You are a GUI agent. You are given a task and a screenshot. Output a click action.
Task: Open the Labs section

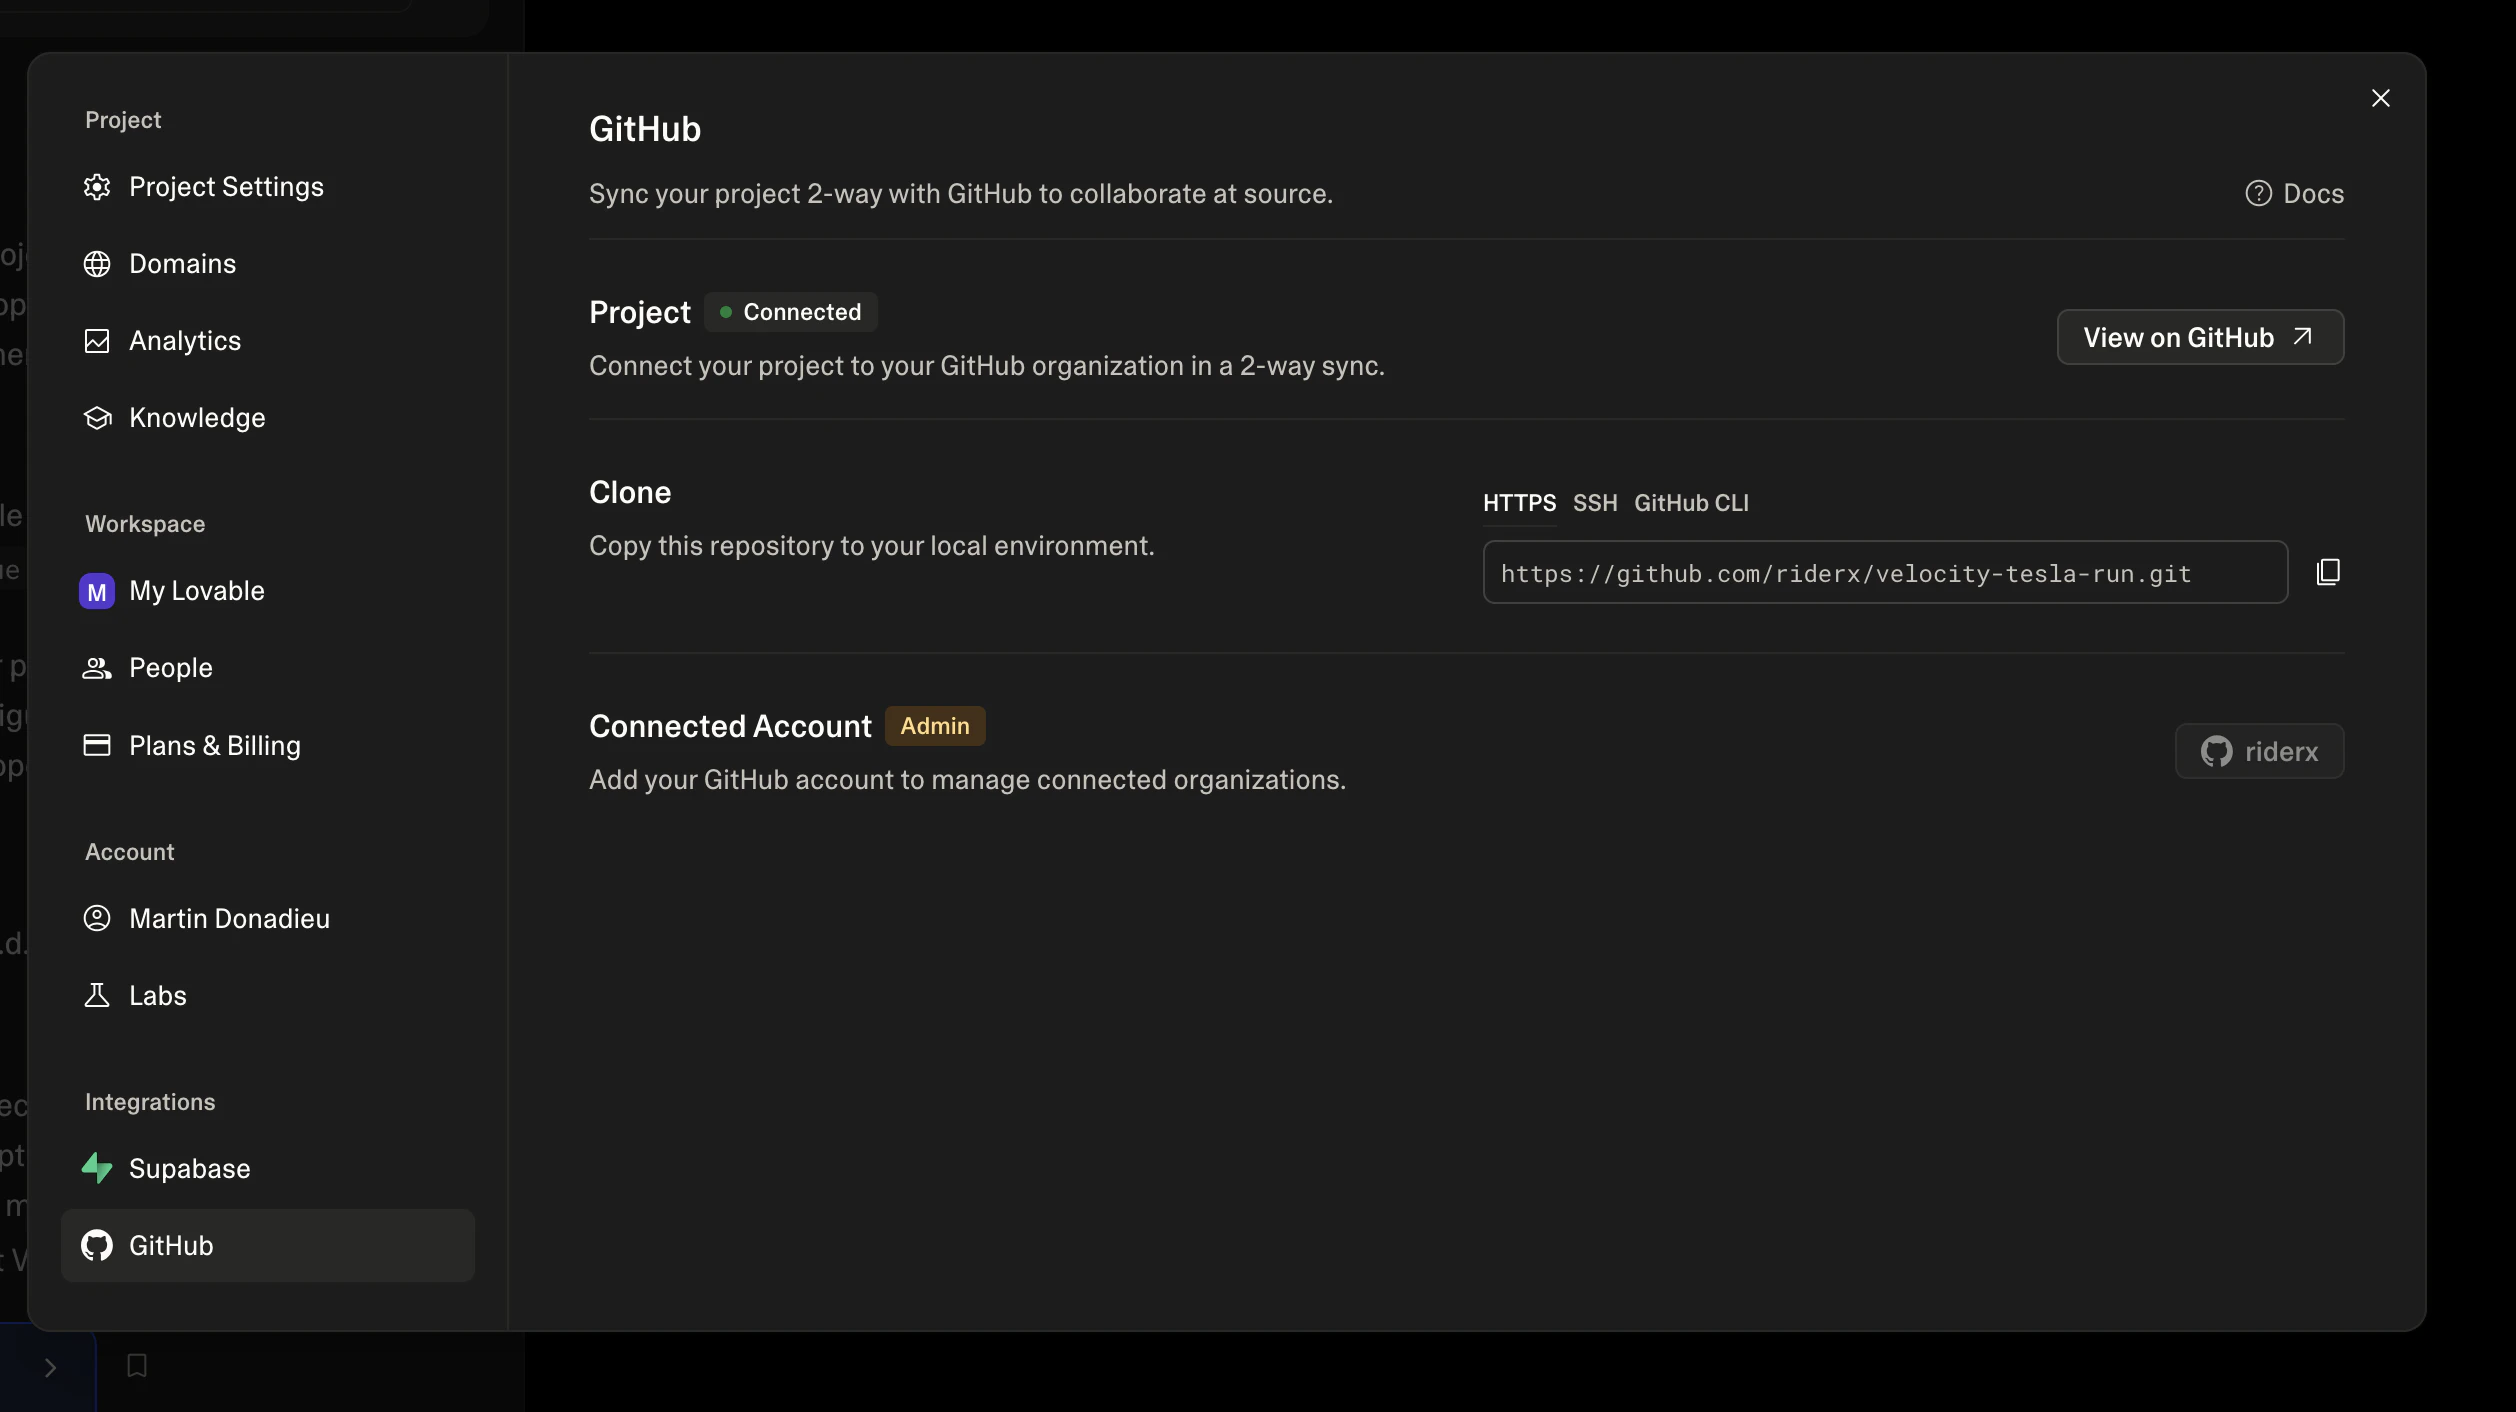(157, 995)
